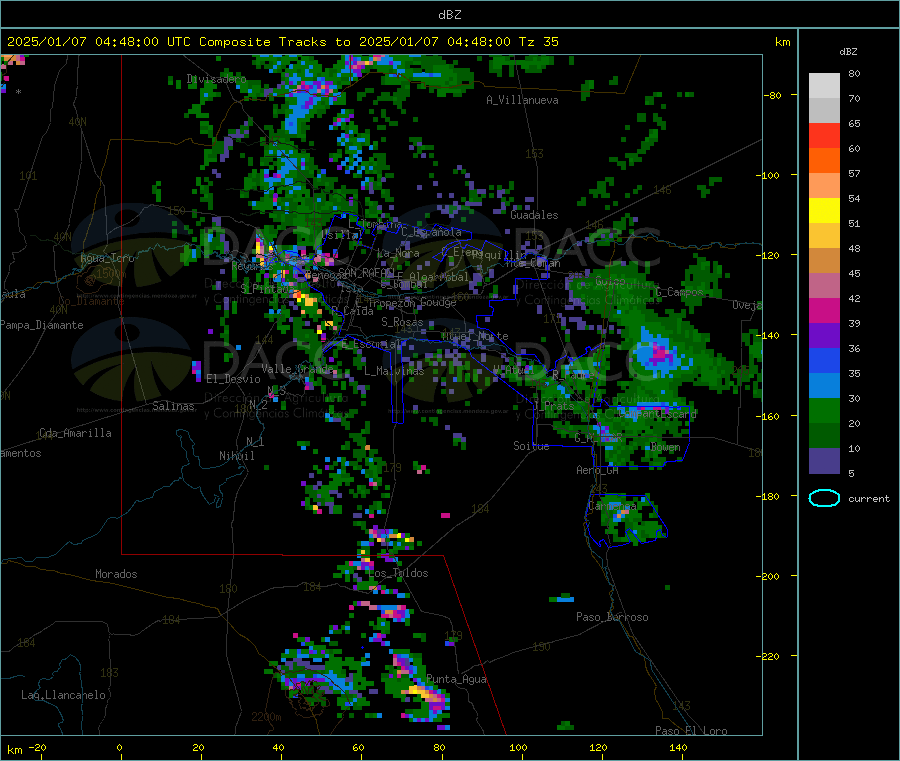Click the composite tracks timestamp header text
Image resolution: width=900 pixels, height=761 pixels.
pyautogui.click(x=282, y=42)
